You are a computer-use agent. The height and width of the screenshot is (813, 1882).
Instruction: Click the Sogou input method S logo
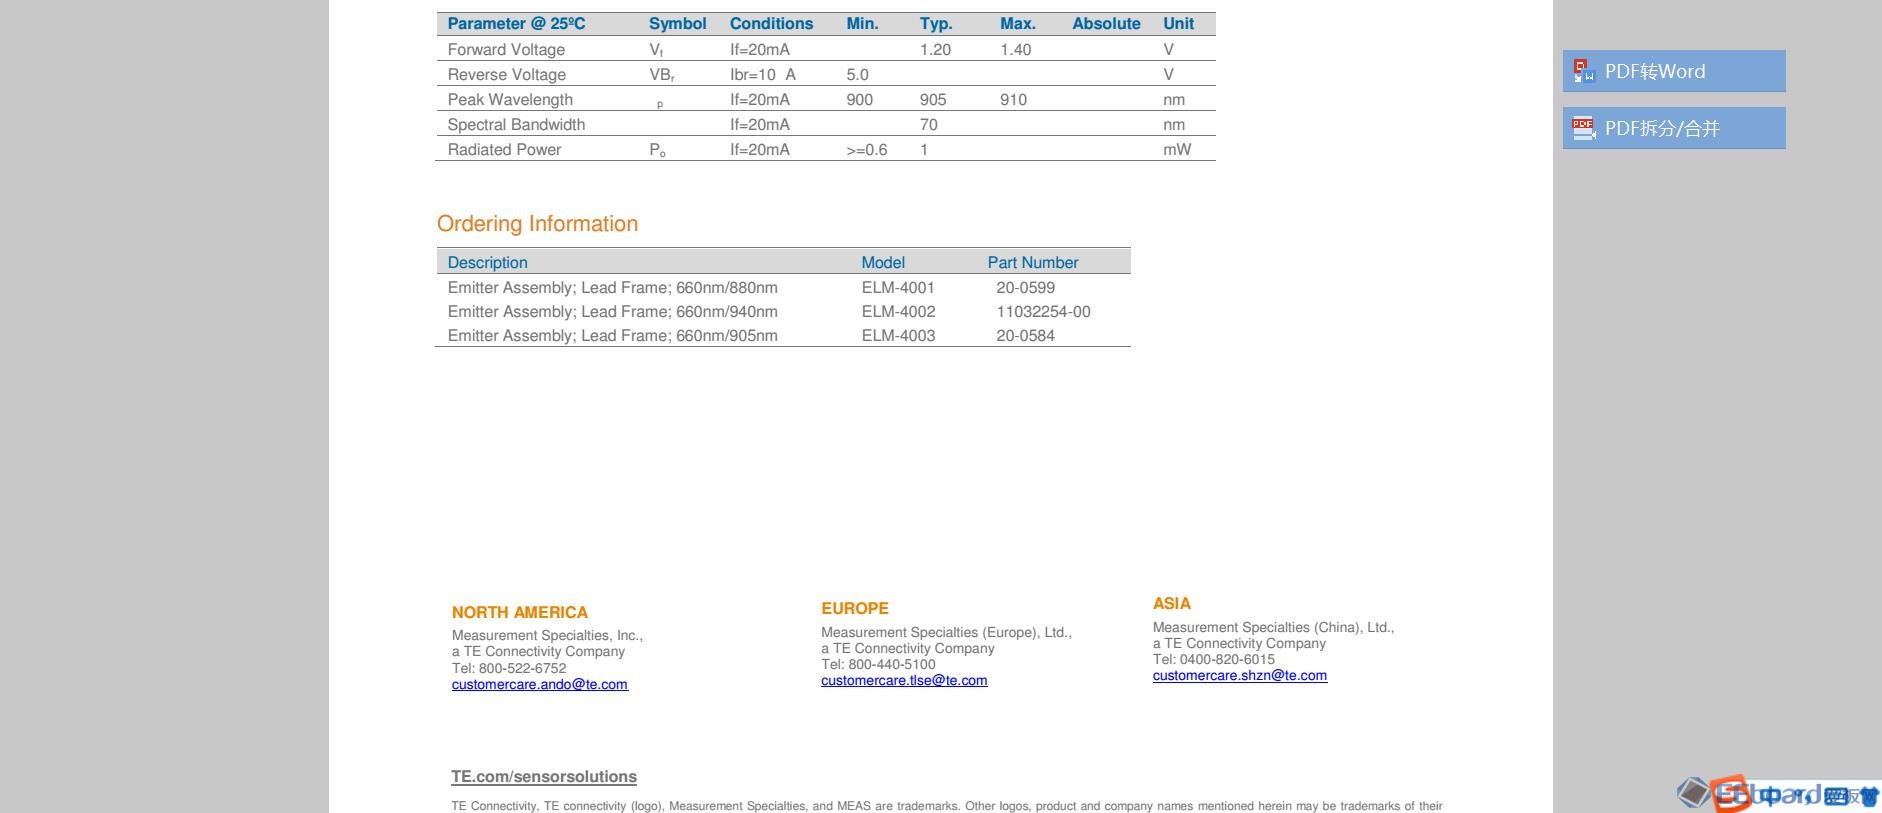tap(1730, 795)
